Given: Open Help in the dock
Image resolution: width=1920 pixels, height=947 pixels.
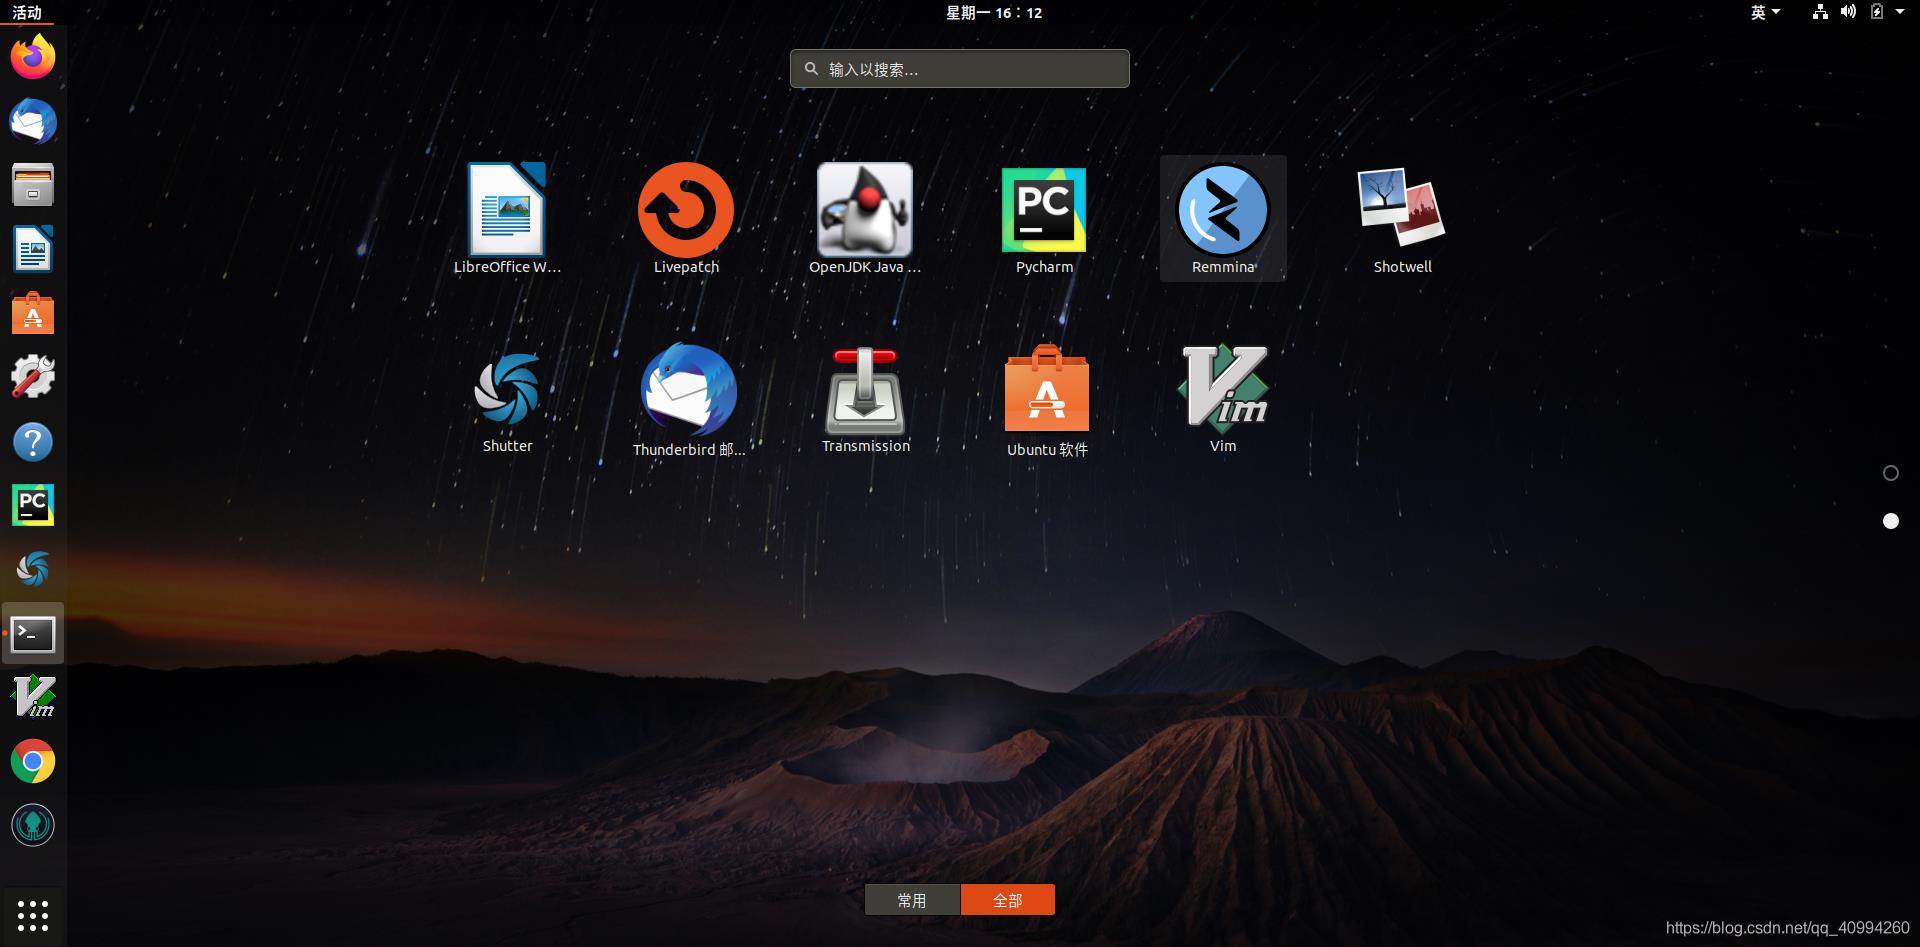Looking at the screenshot, I should [x=33, y=441].
